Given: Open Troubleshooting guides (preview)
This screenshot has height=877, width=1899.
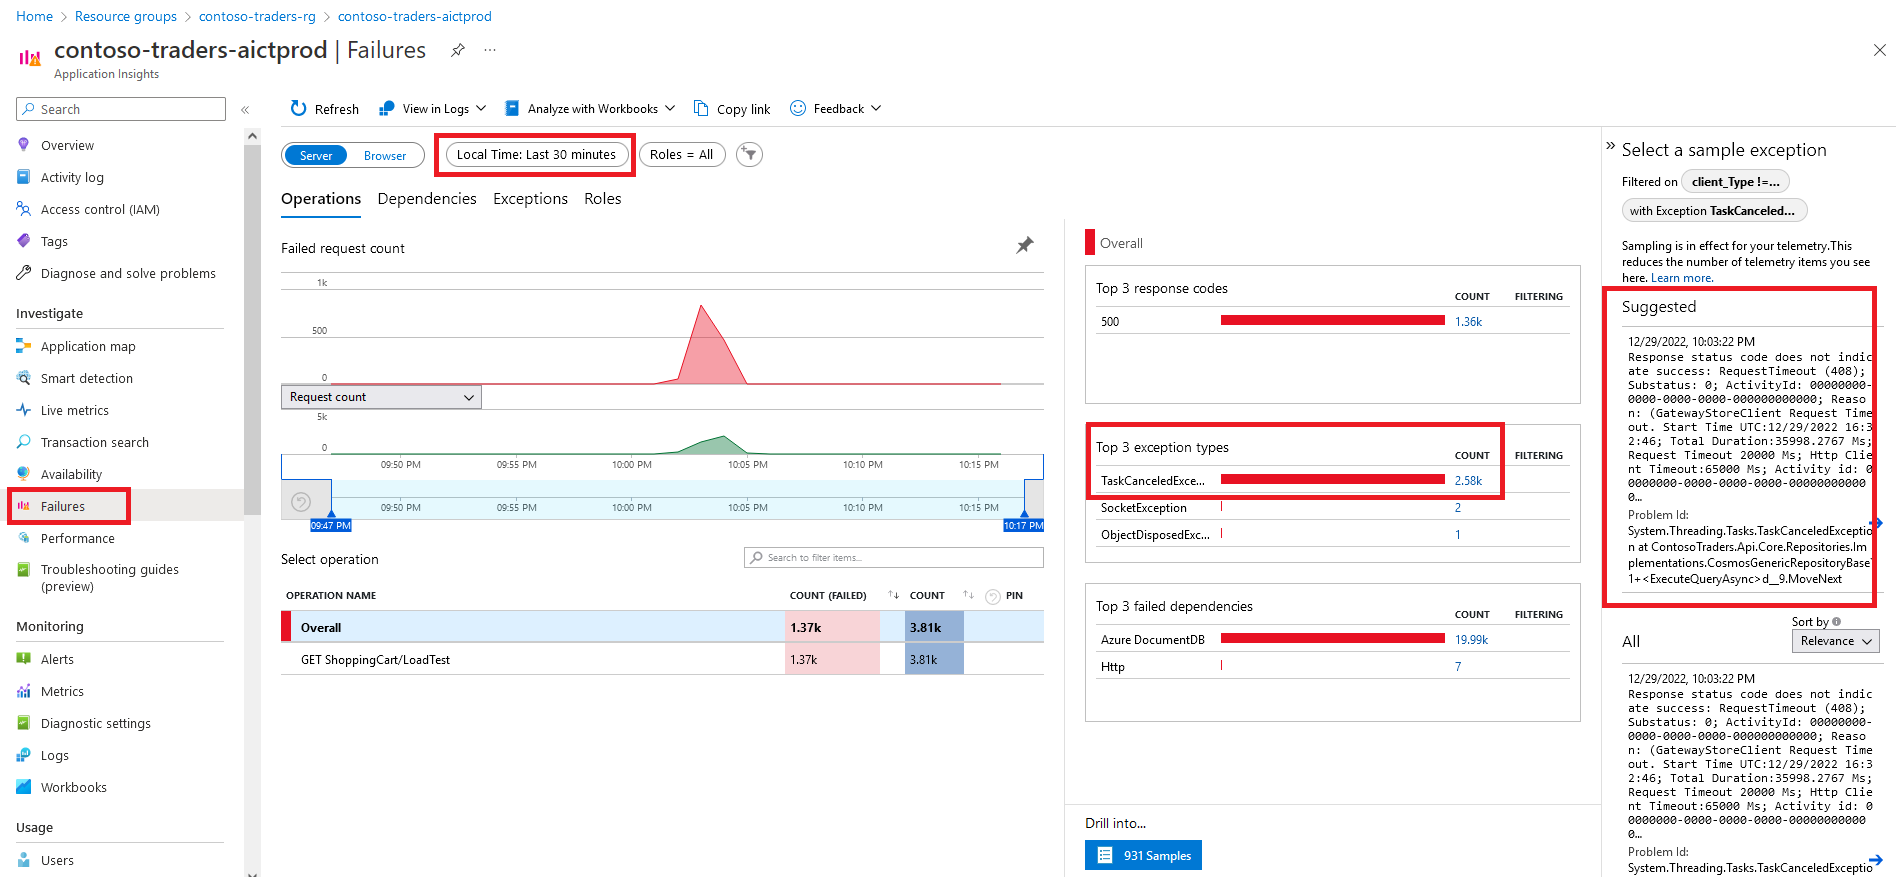Looking at the screenshot, I should [x=109, y=577].
